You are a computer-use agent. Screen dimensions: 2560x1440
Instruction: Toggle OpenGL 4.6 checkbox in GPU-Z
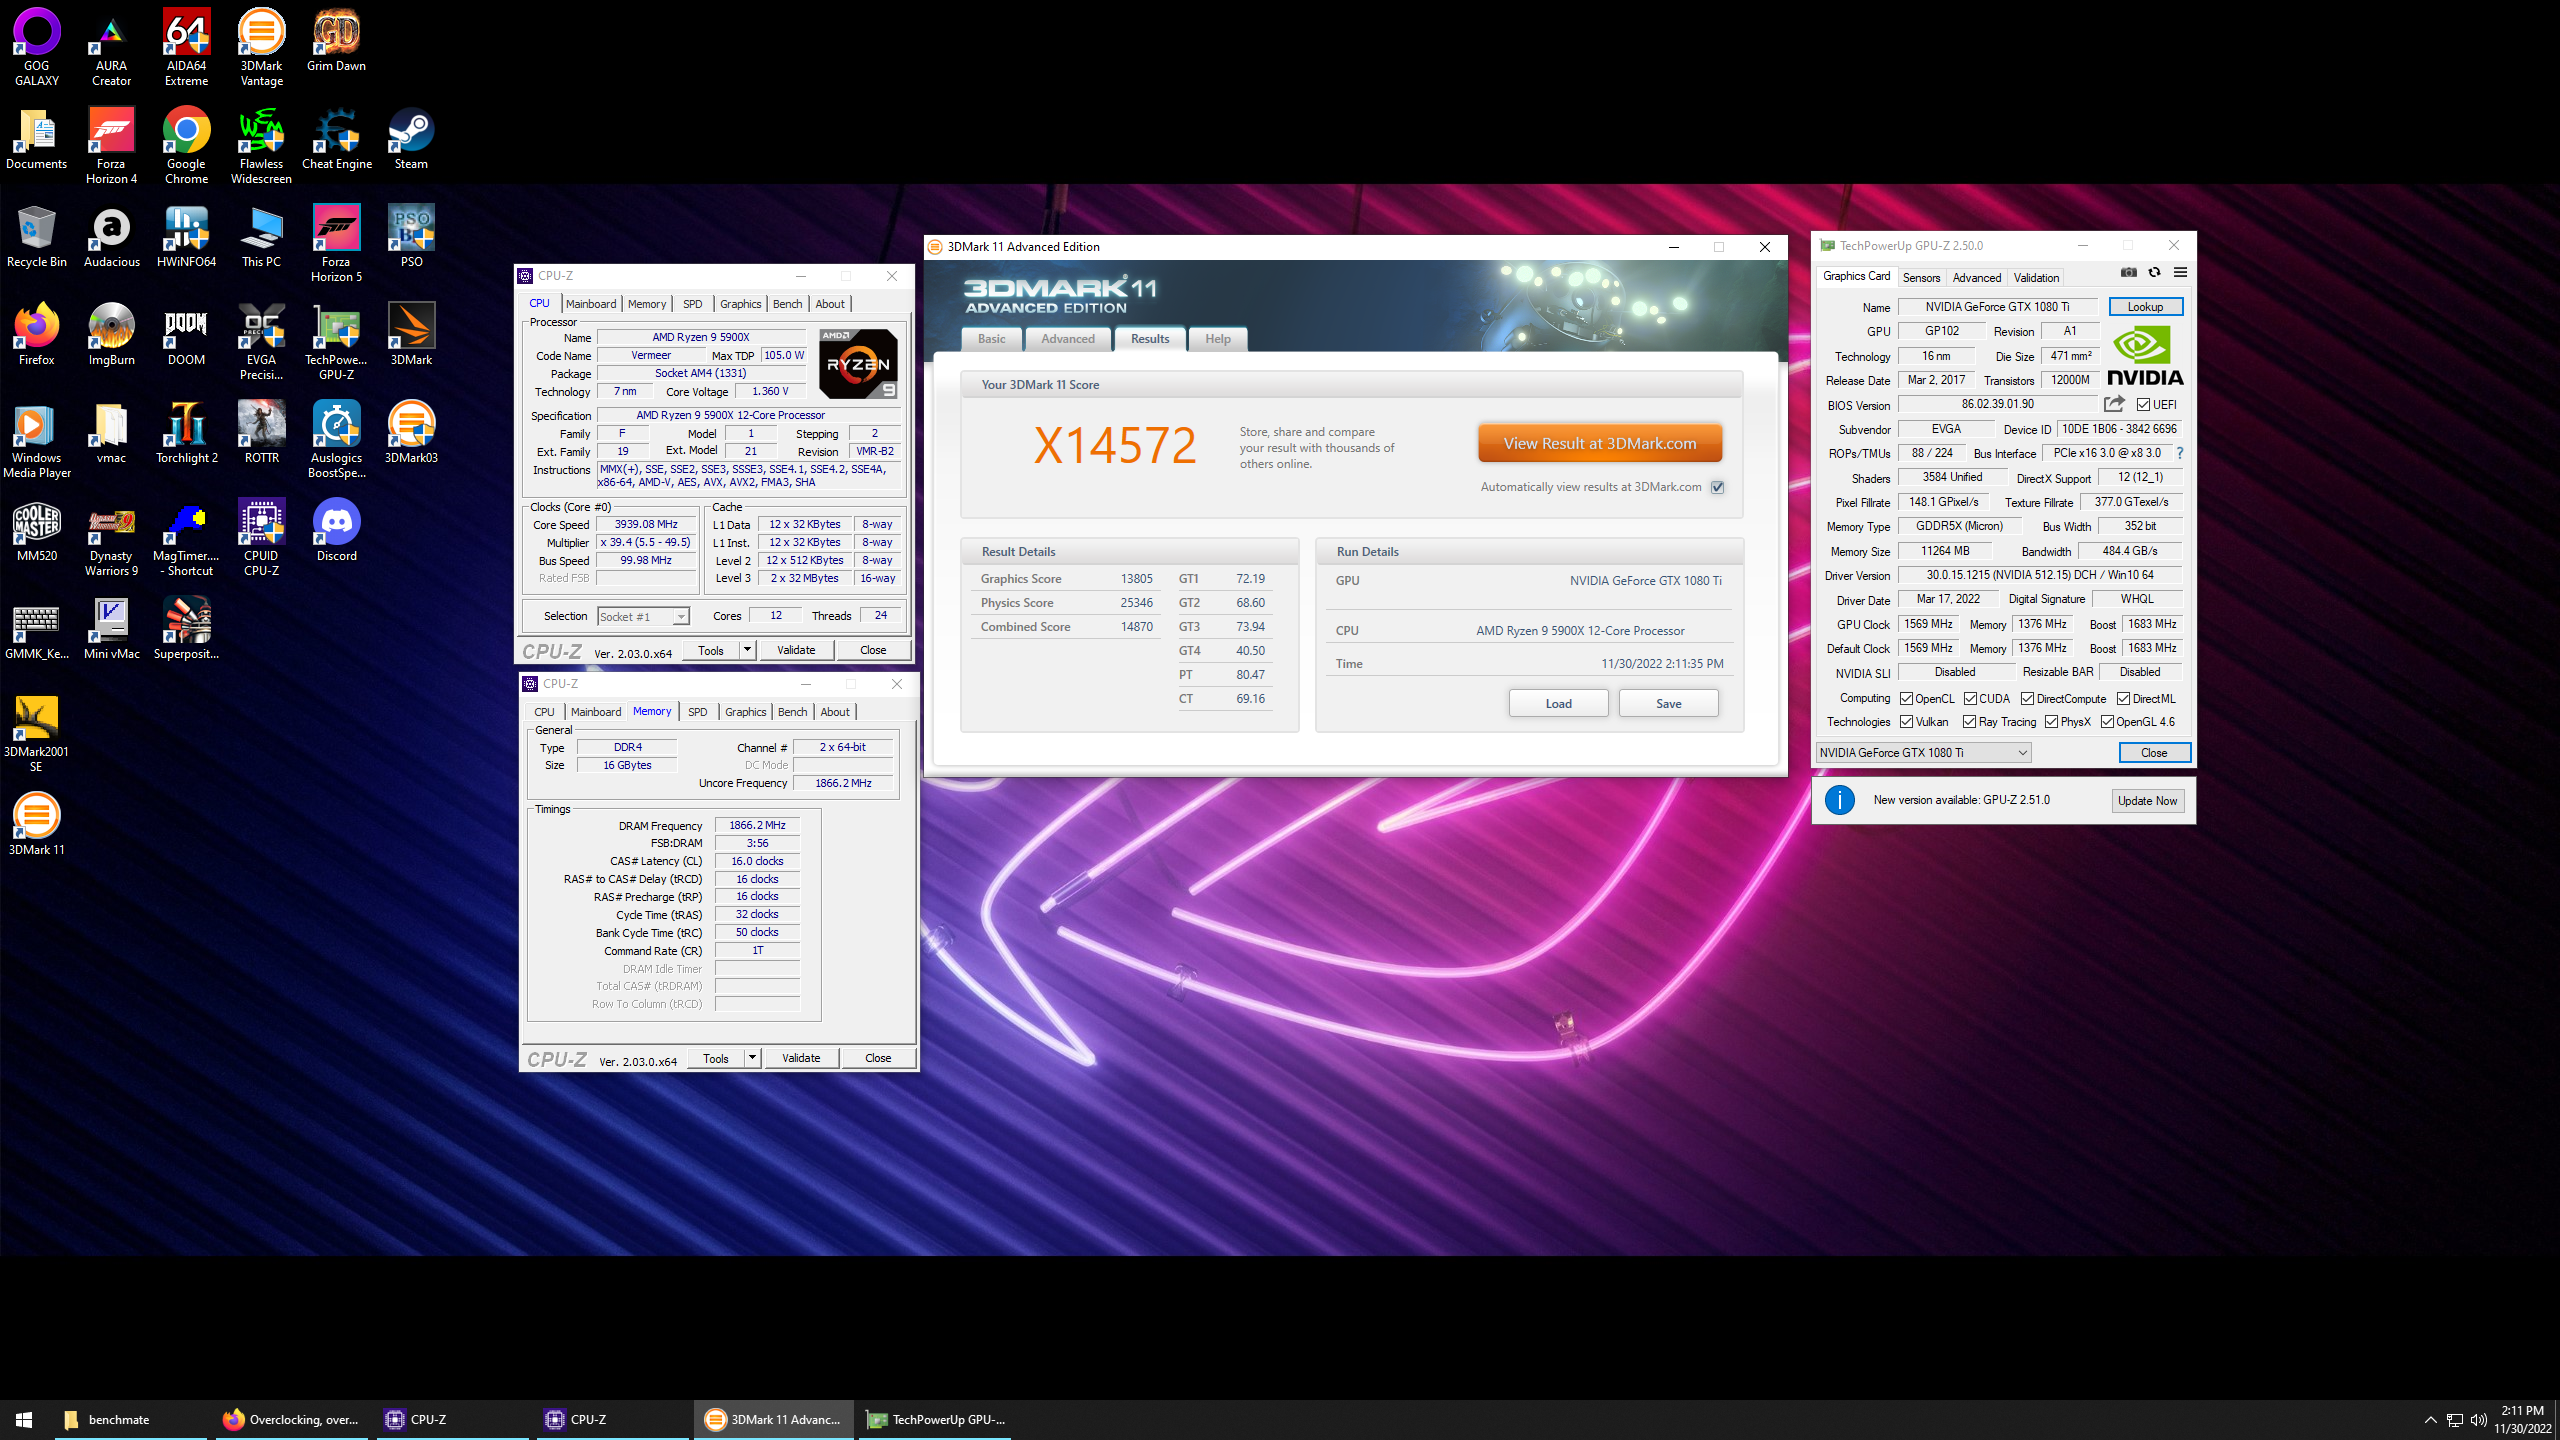pos(2107,722)
